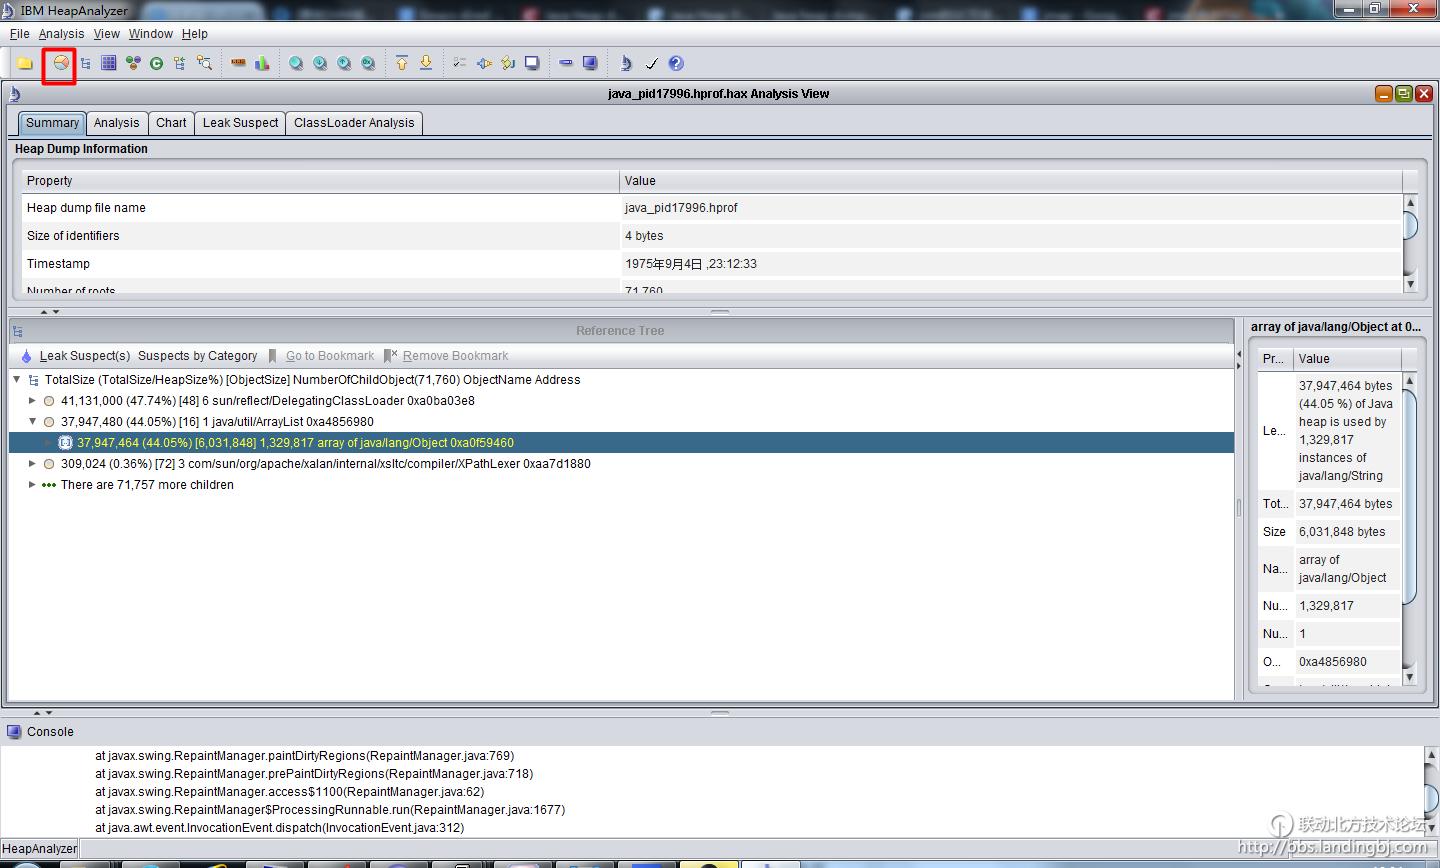Click the green circular C icon
Viewport: 1440px width, 868px height.
click(156, 63)
